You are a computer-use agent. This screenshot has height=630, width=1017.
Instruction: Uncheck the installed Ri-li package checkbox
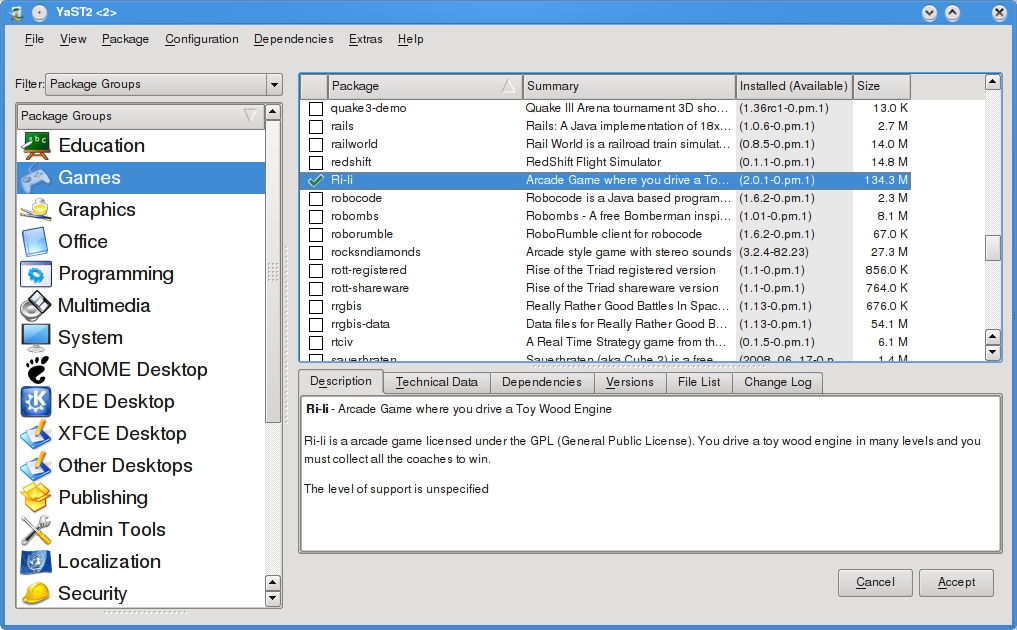316,180
